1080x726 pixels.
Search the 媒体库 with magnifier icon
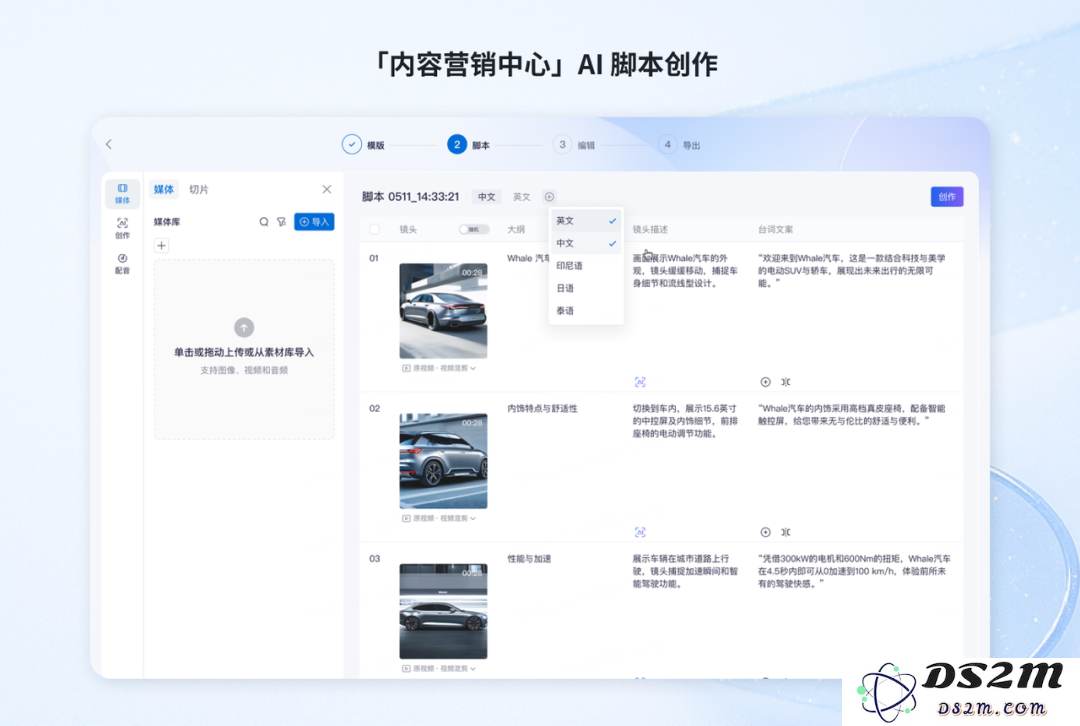click(x=263, y=222)
